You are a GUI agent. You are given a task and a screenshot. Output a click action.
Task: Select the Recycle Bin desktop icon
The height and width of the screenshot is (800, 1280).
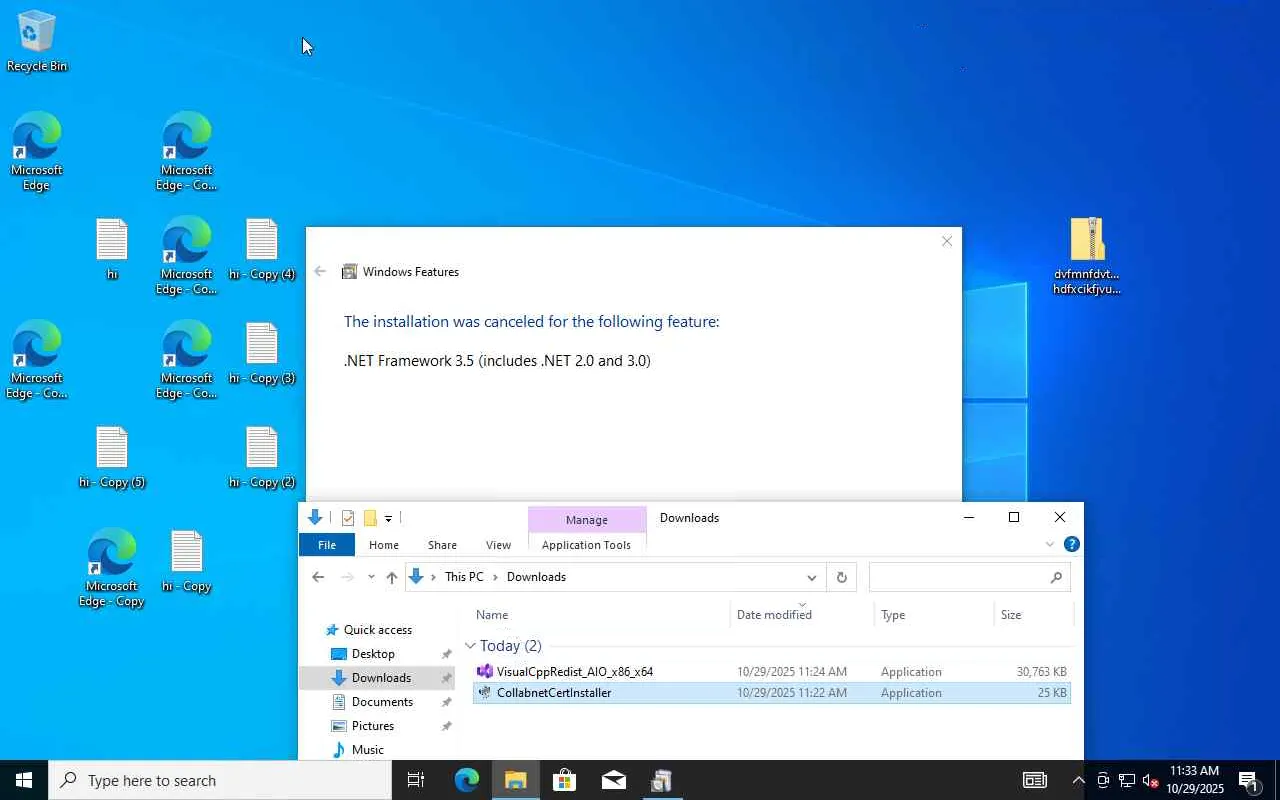pyautogui.click(x=37, y=41)
